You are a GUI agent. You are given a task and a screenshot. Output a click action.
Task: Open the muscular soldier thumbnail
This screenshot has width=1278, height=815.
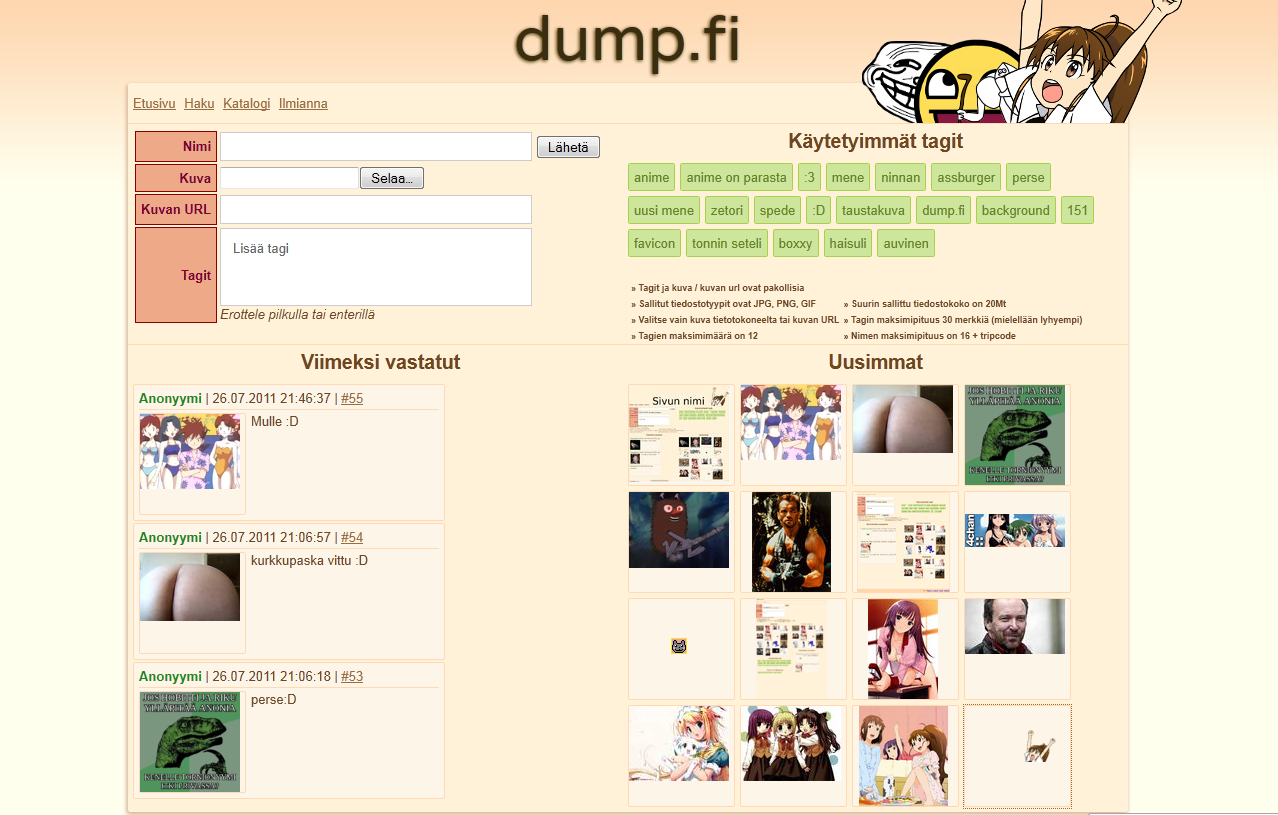click(792, 541)
